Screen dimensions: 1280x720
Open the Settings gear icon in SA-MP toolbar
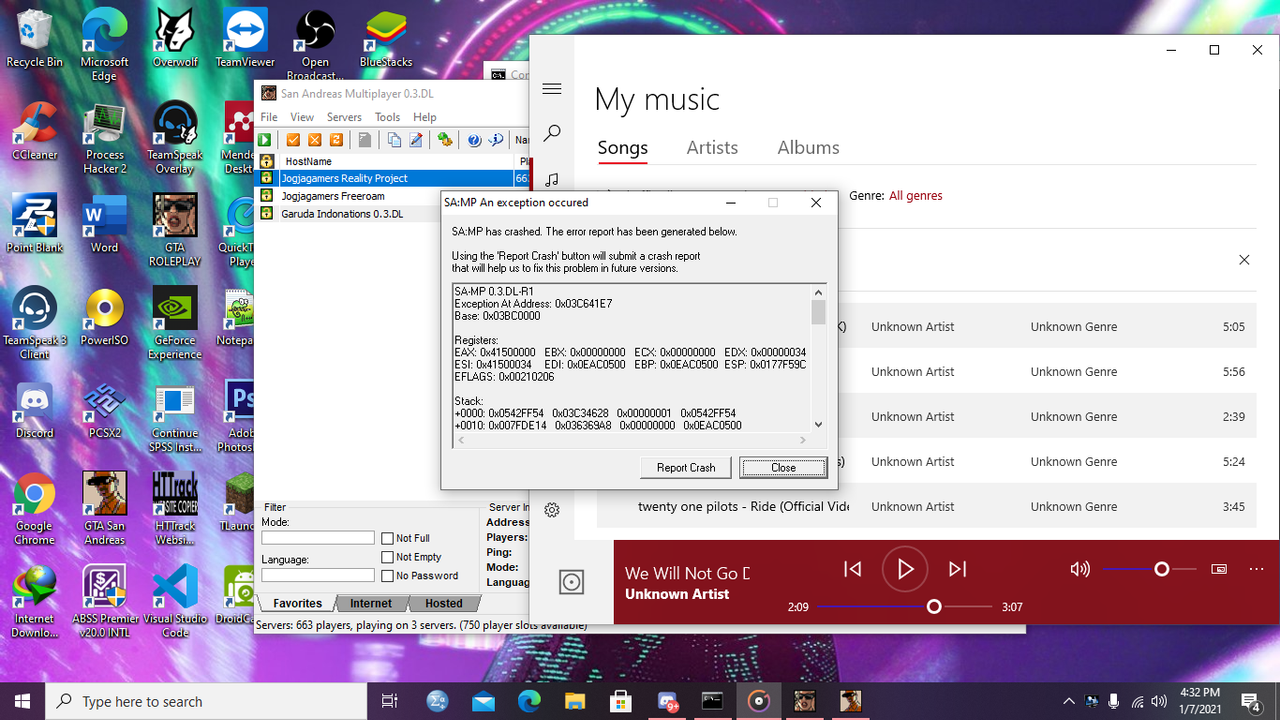[x=445, y=140]
